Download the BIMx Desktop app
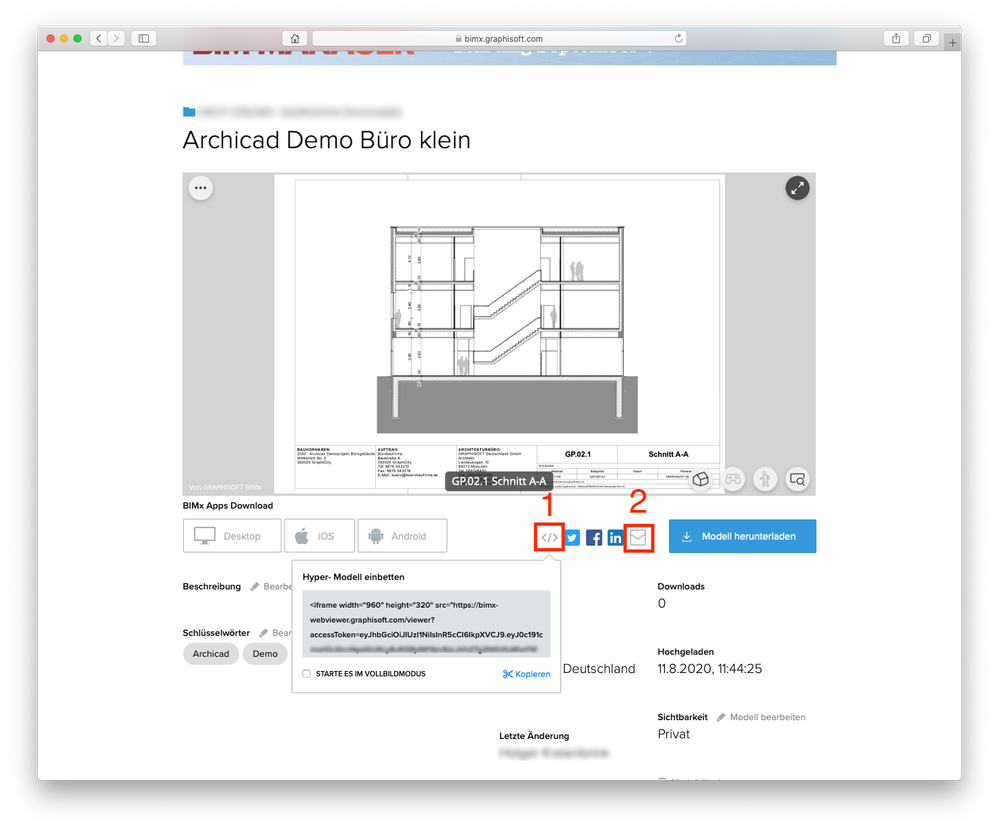Screen dimensions: 999x830 tap(232, 536)
